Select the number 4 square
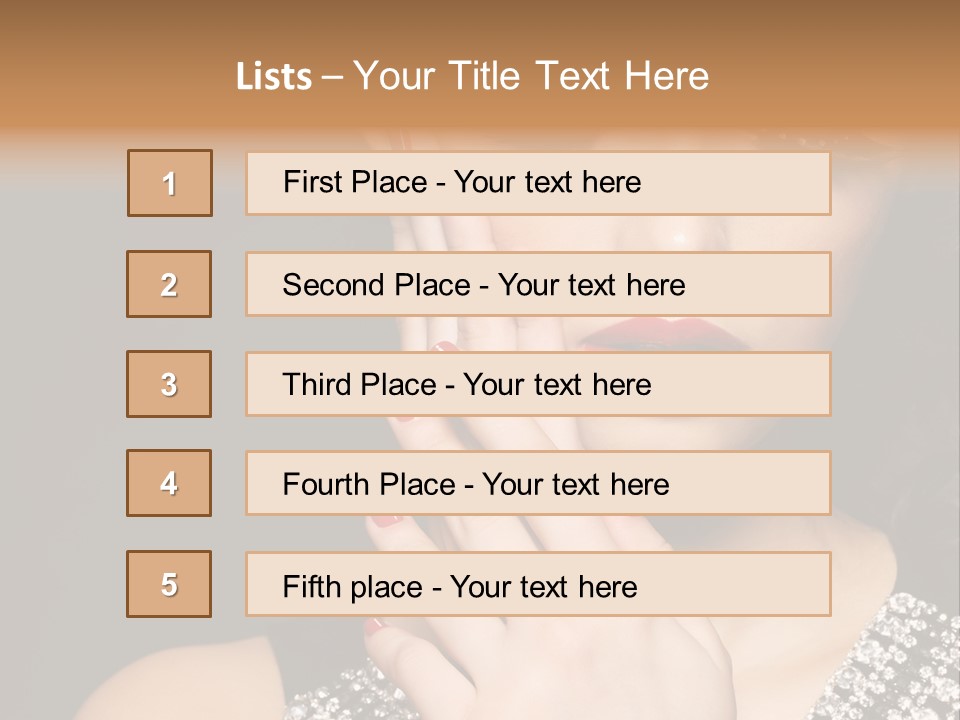This screenshot has height=720, width=960. (169, 483)
